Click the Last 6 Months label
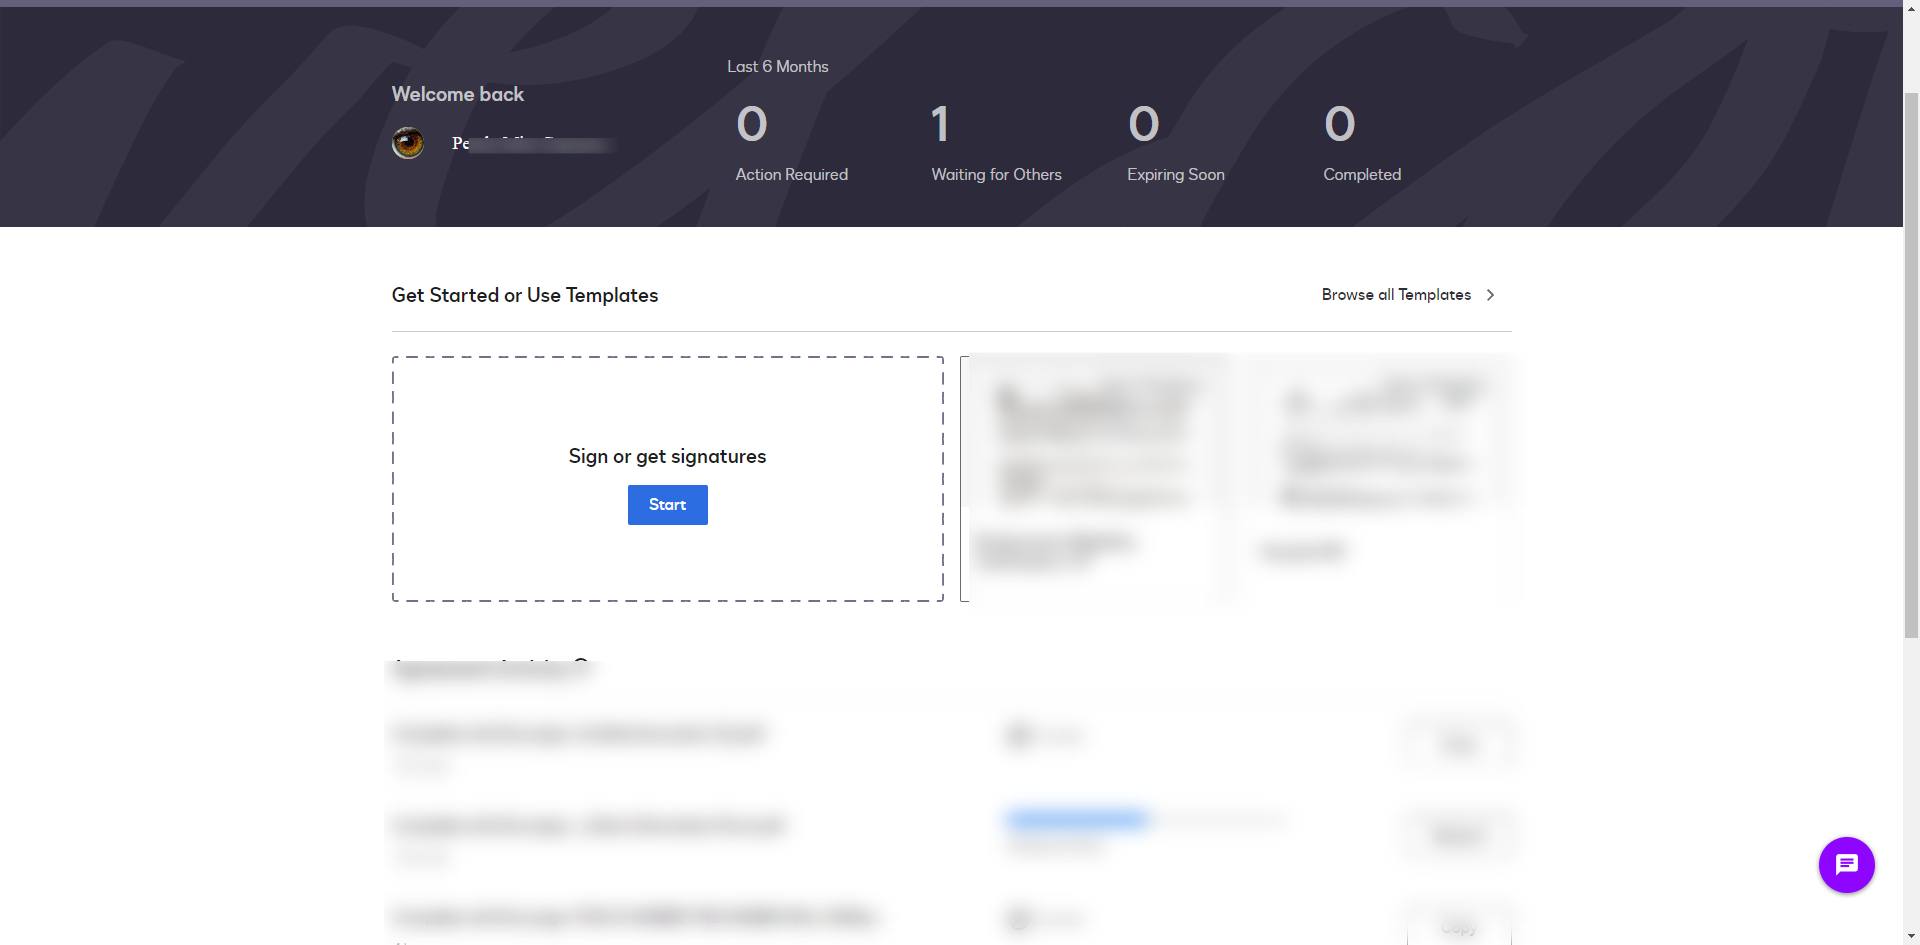 point(777,67)
